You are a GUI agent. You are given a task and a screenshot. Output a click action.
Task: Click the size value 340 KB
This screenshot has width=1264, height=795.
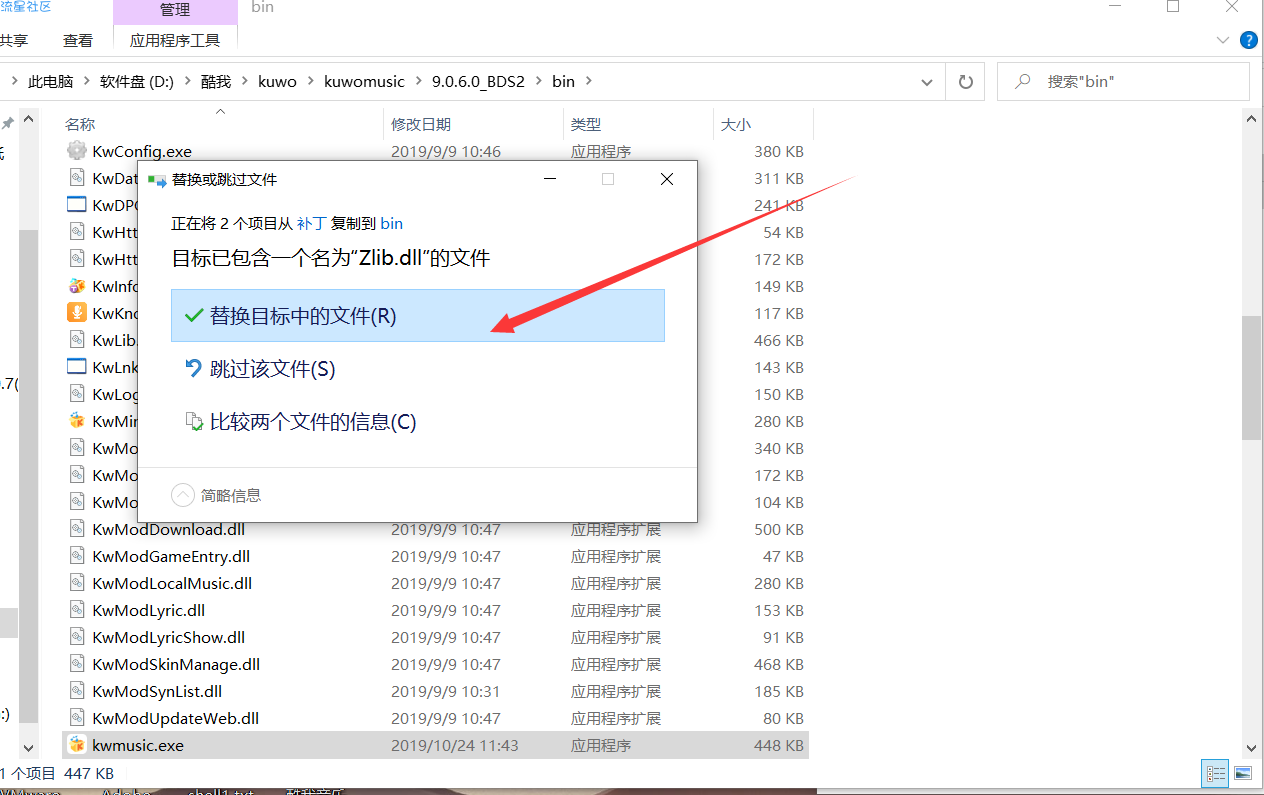click(x=779, y=448)
